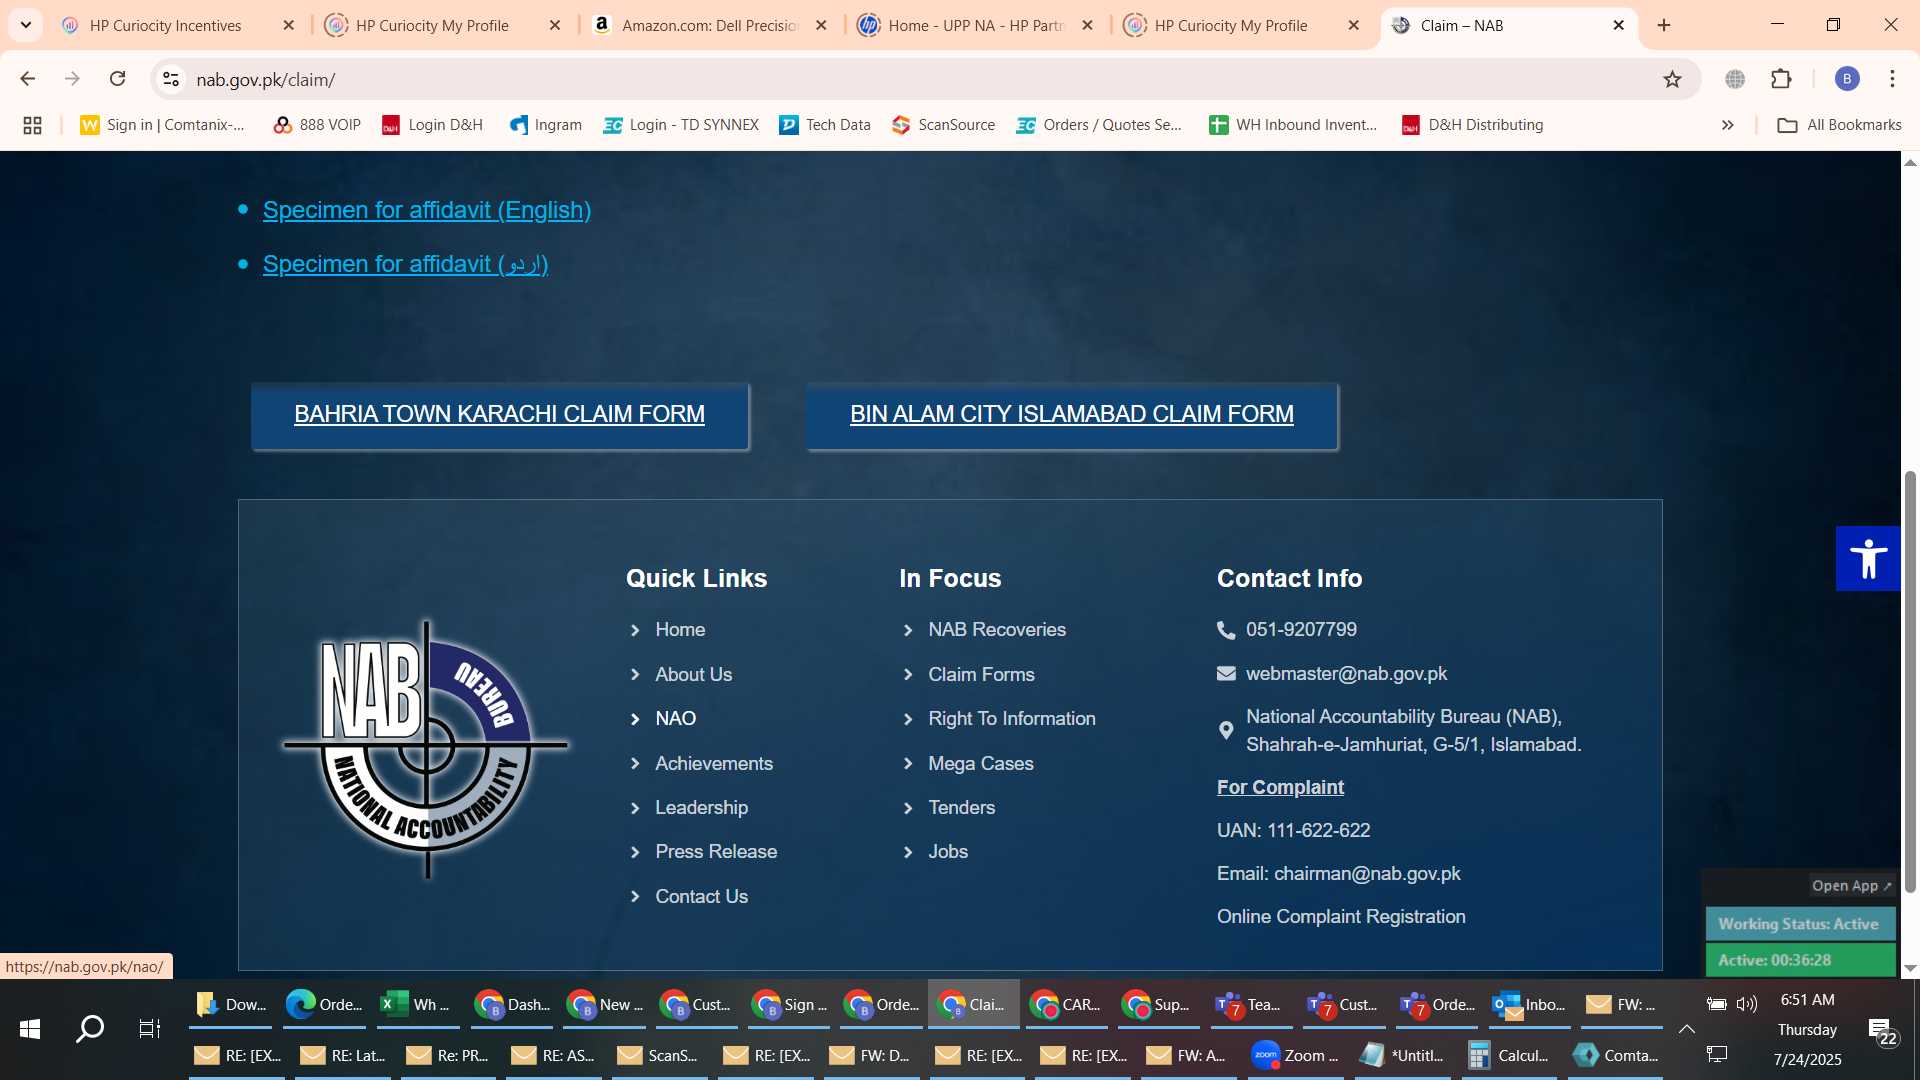
Task: Open the Chrome three-dot menu
Action: point(1892,79)
